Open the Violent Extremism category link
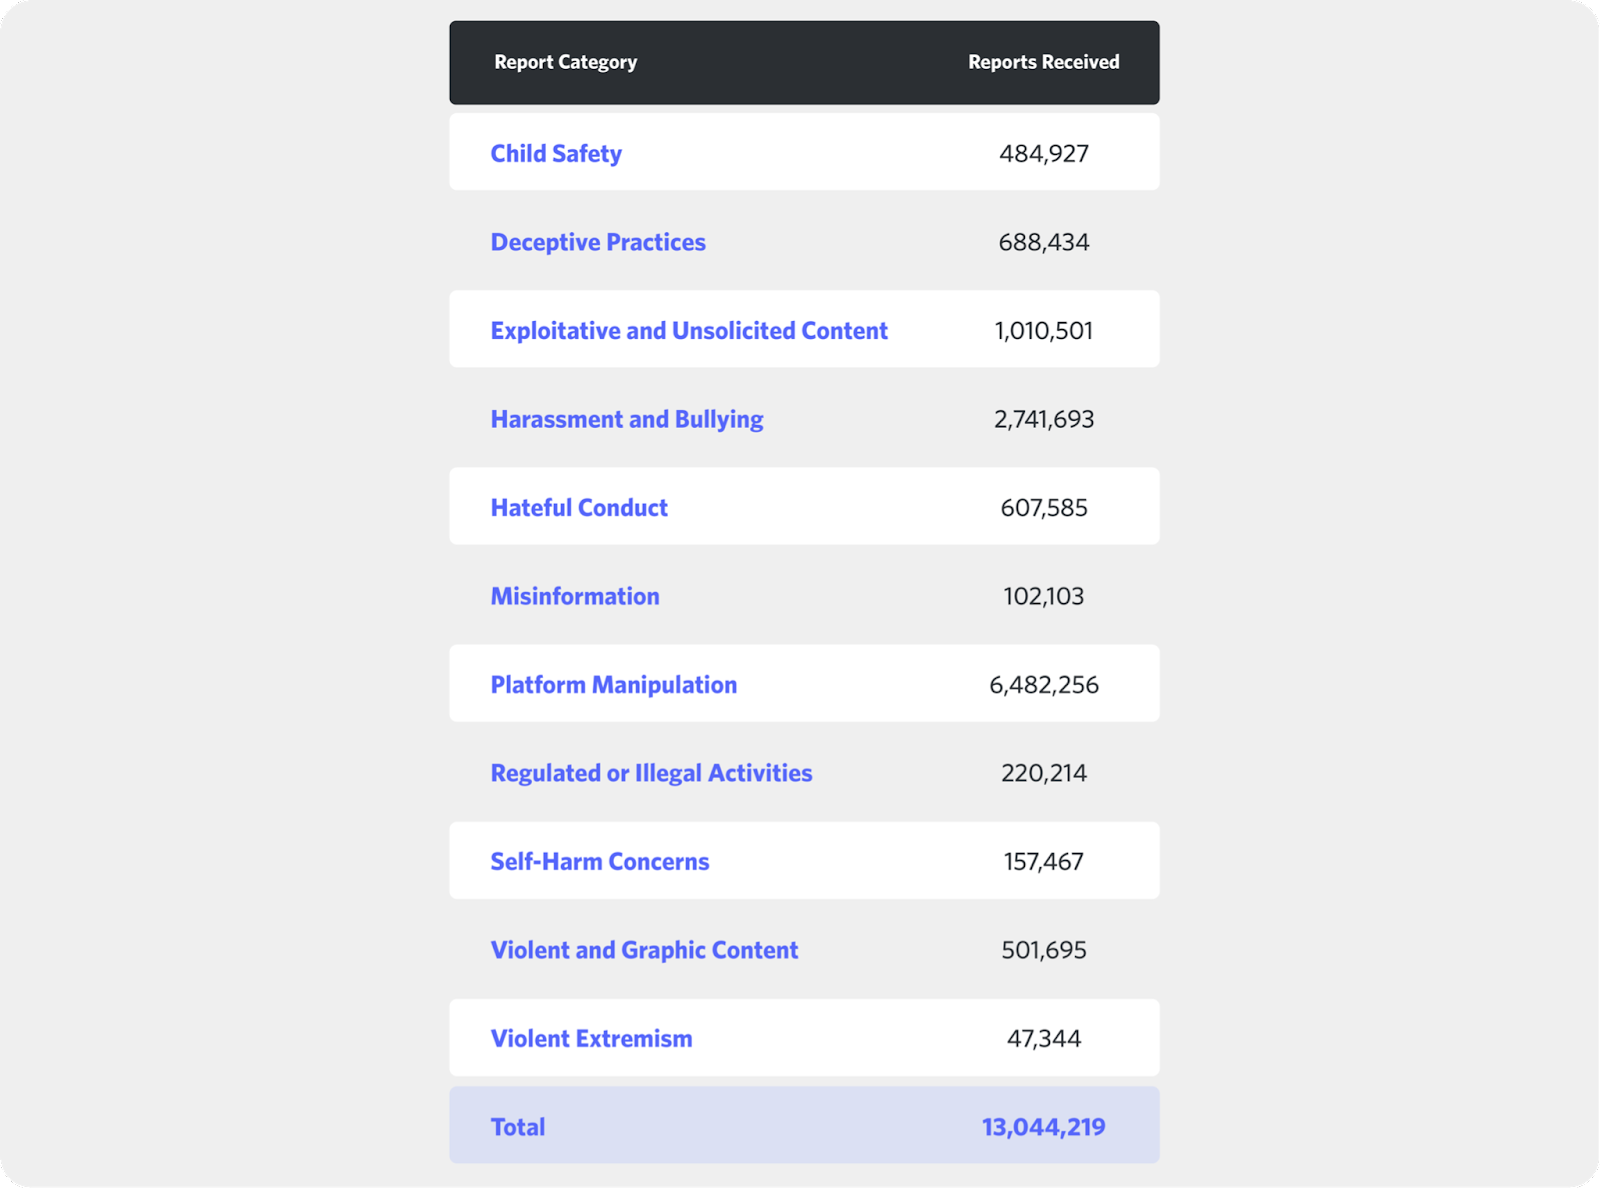 pos(590,1038)
